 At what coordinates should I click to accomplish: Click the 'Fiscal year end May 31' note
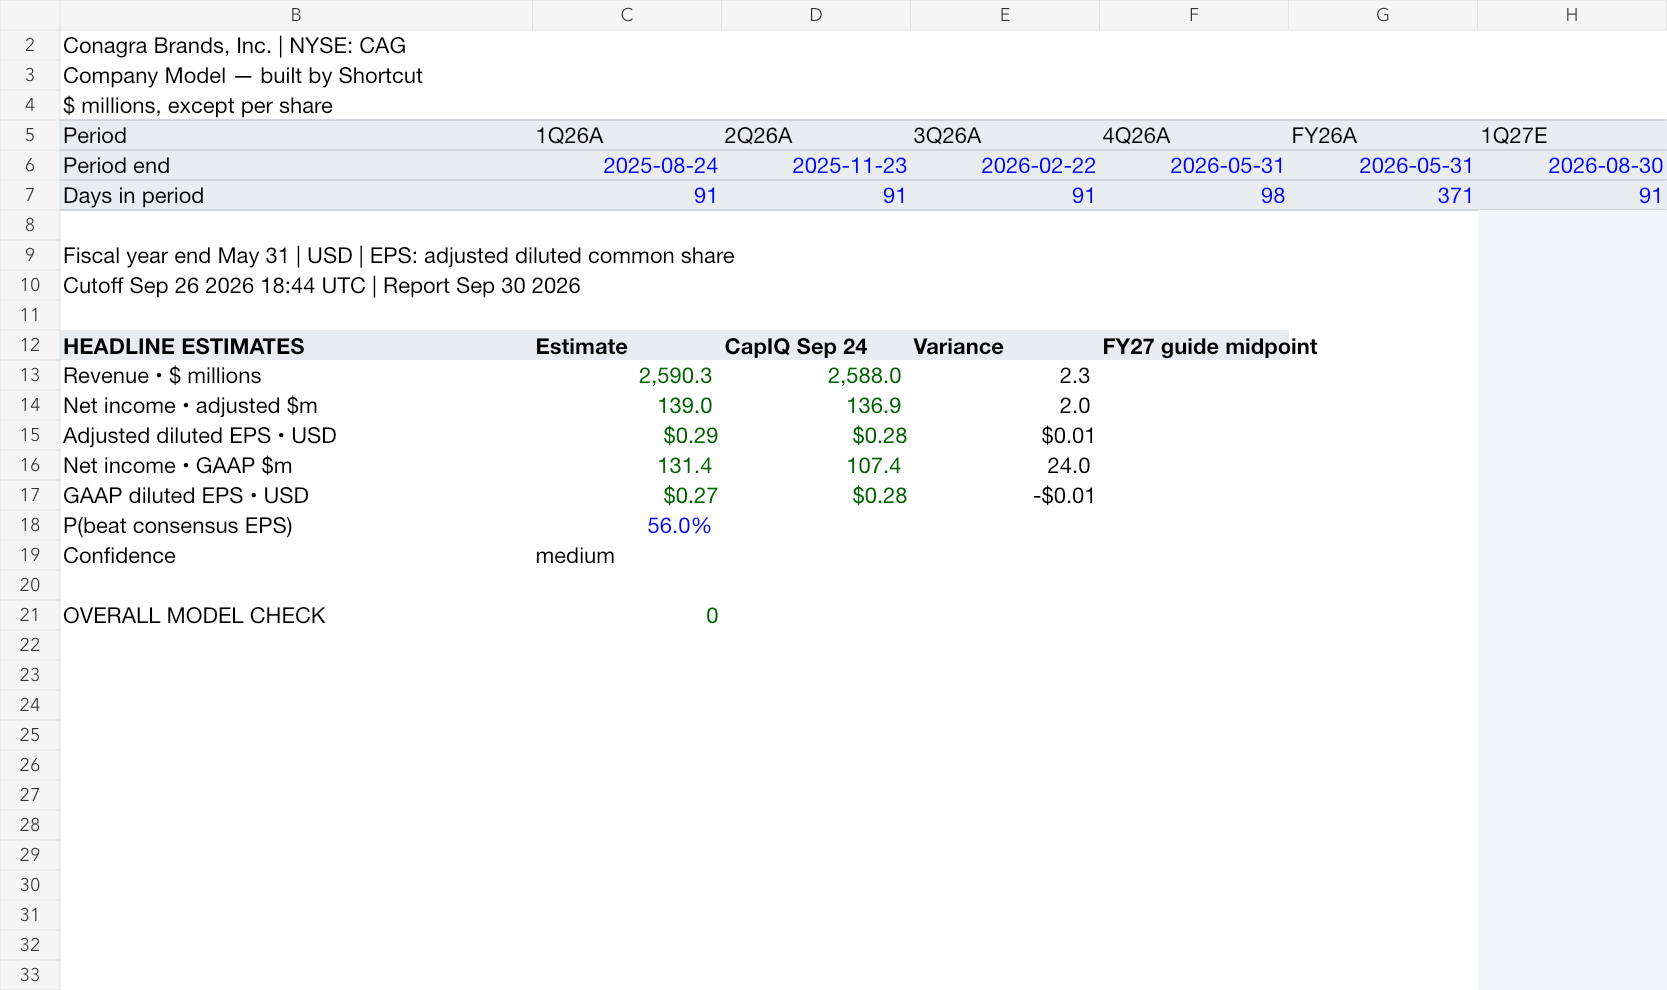coord(398,256)
